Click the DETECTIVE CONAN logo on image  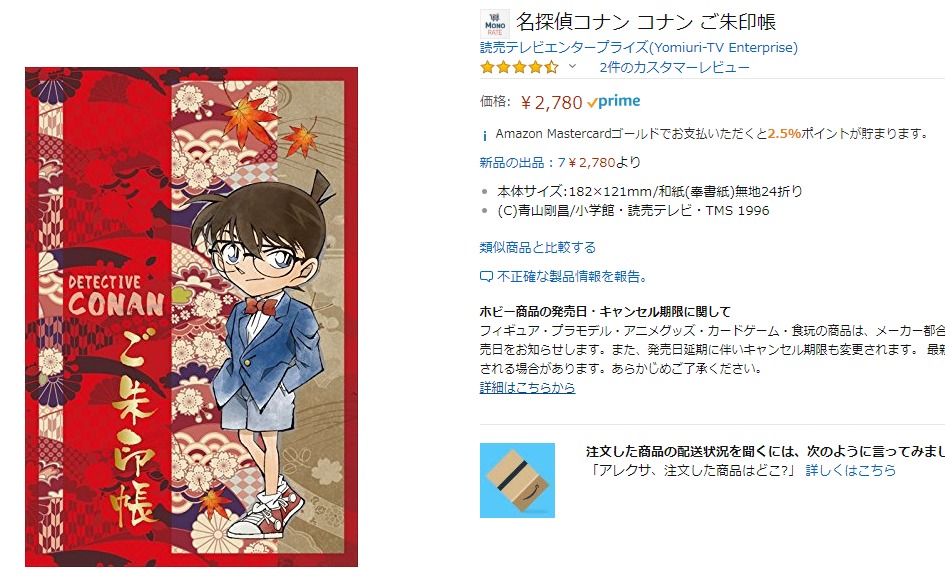[x=116, y=296]
